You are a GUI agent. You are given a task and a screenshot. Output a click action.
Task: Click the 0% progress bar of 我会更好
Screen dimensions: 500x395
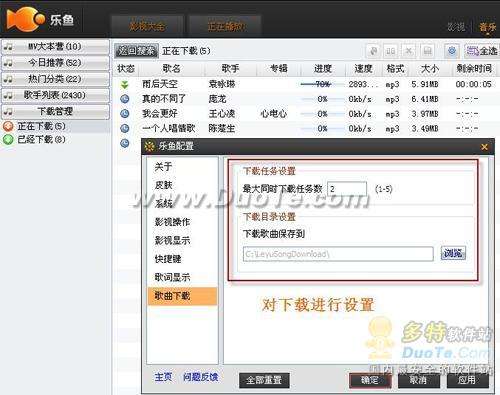(x=322, y=114)
